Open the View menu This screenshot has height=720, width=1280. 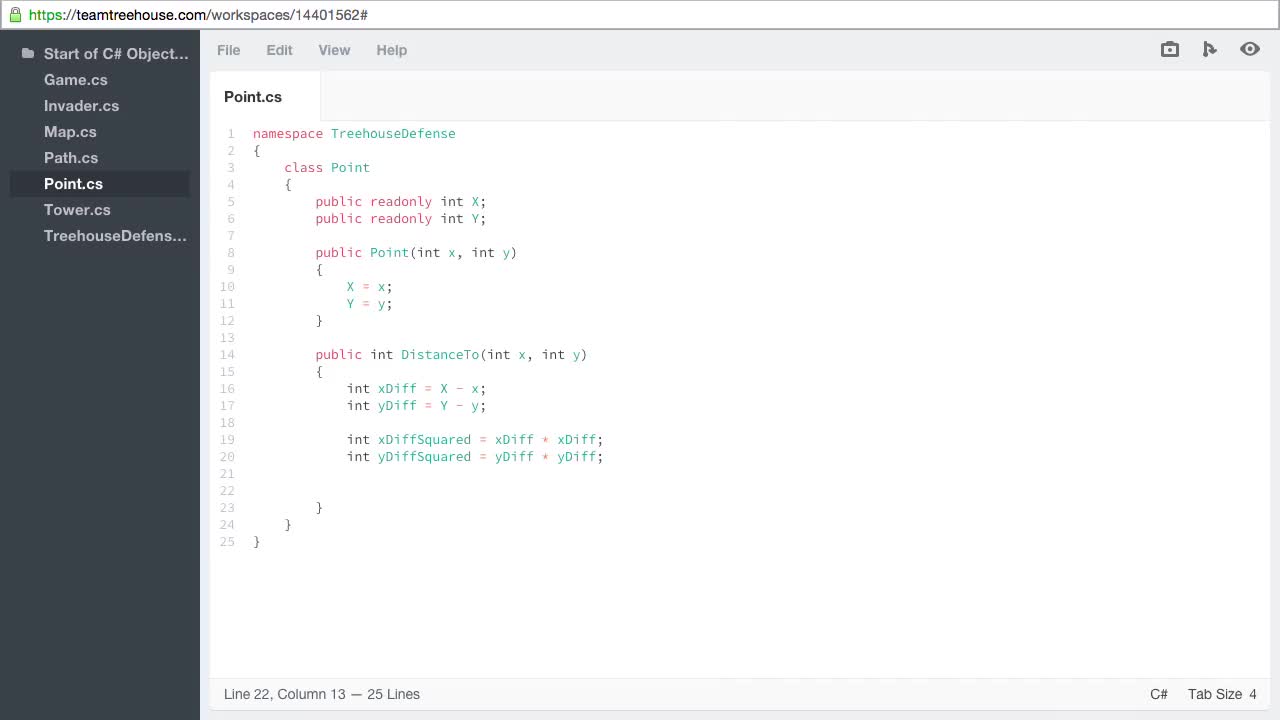(334, 50)
